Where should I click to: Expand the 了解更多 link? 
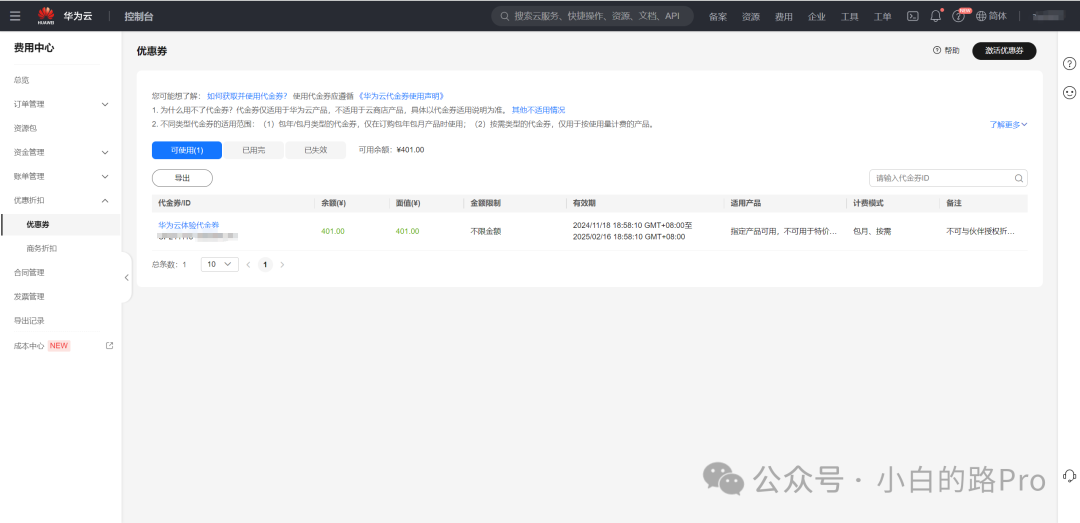(1008, 125)
